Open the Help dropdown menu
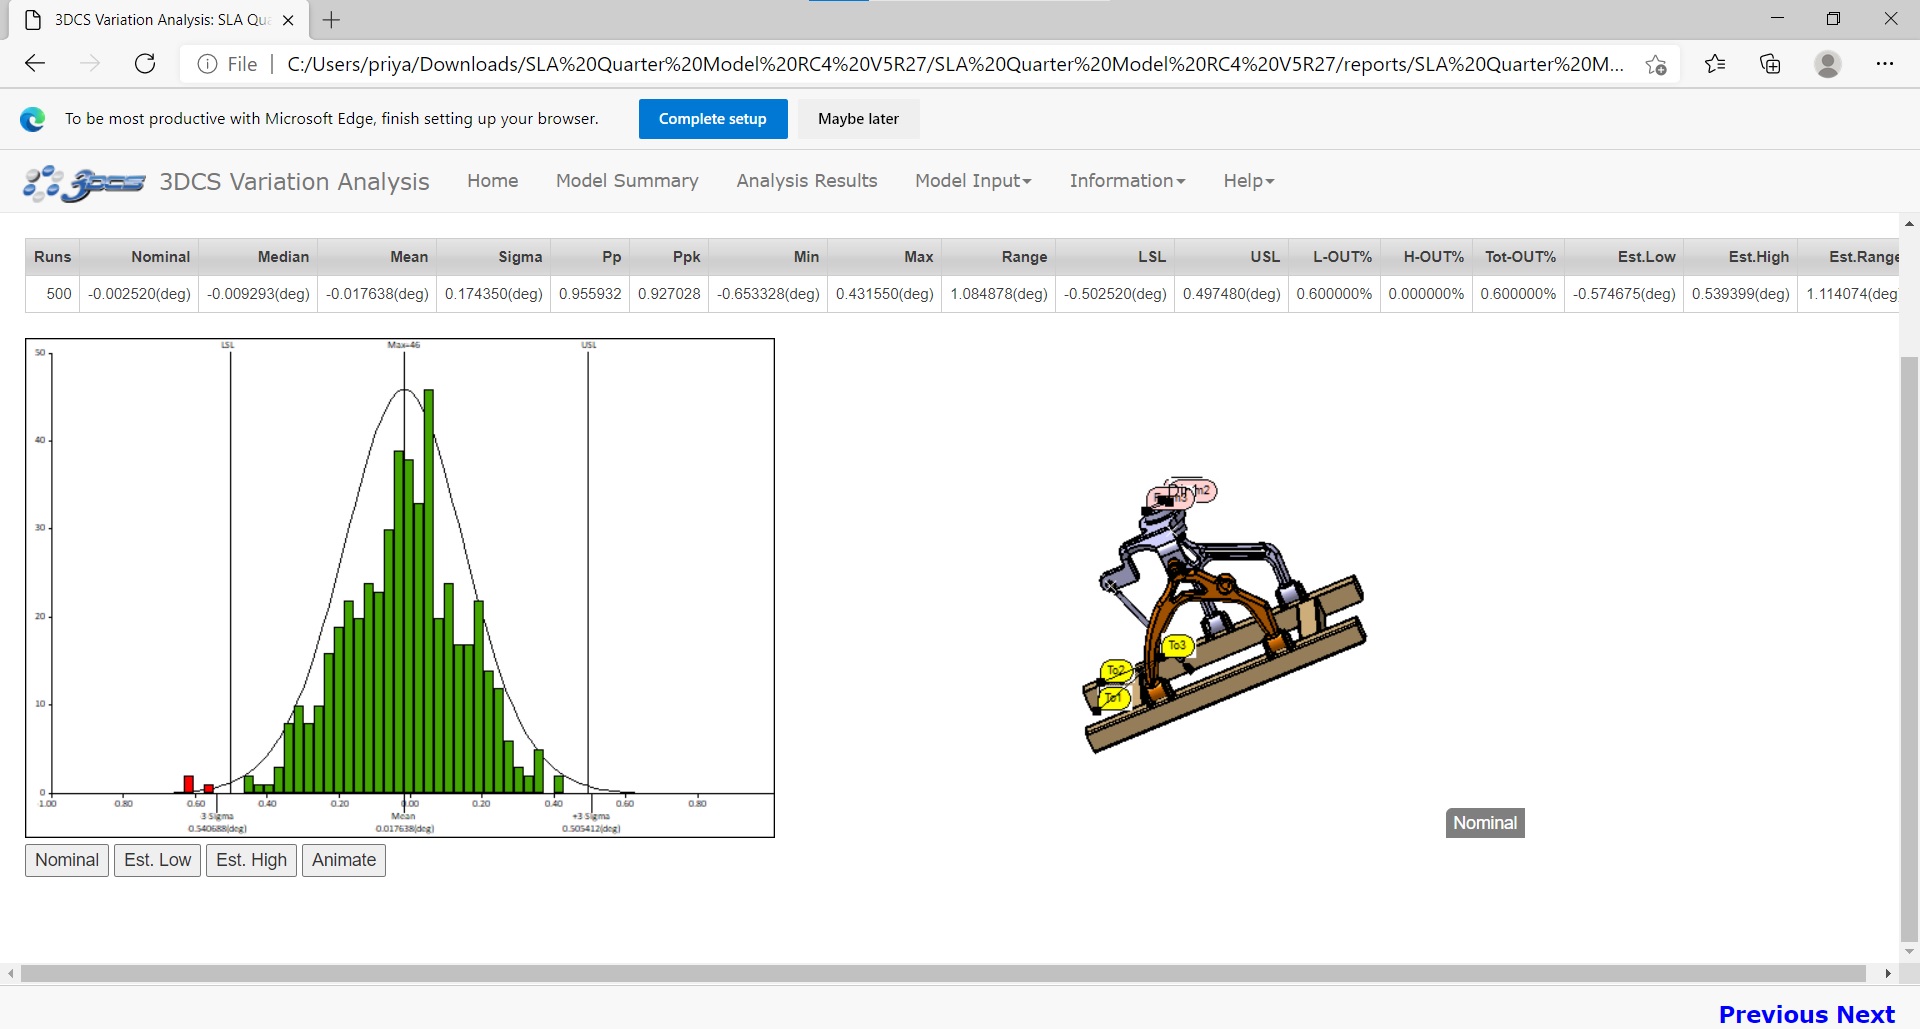 pyautogui.click(x=1248, y=181)
